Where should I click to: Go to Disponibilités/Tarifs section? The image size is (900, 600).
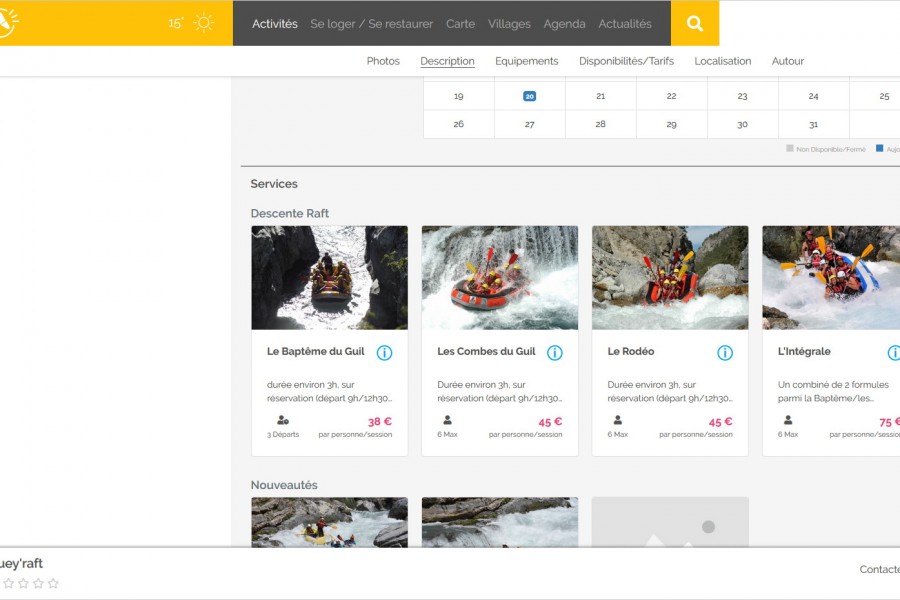[626, 61]
